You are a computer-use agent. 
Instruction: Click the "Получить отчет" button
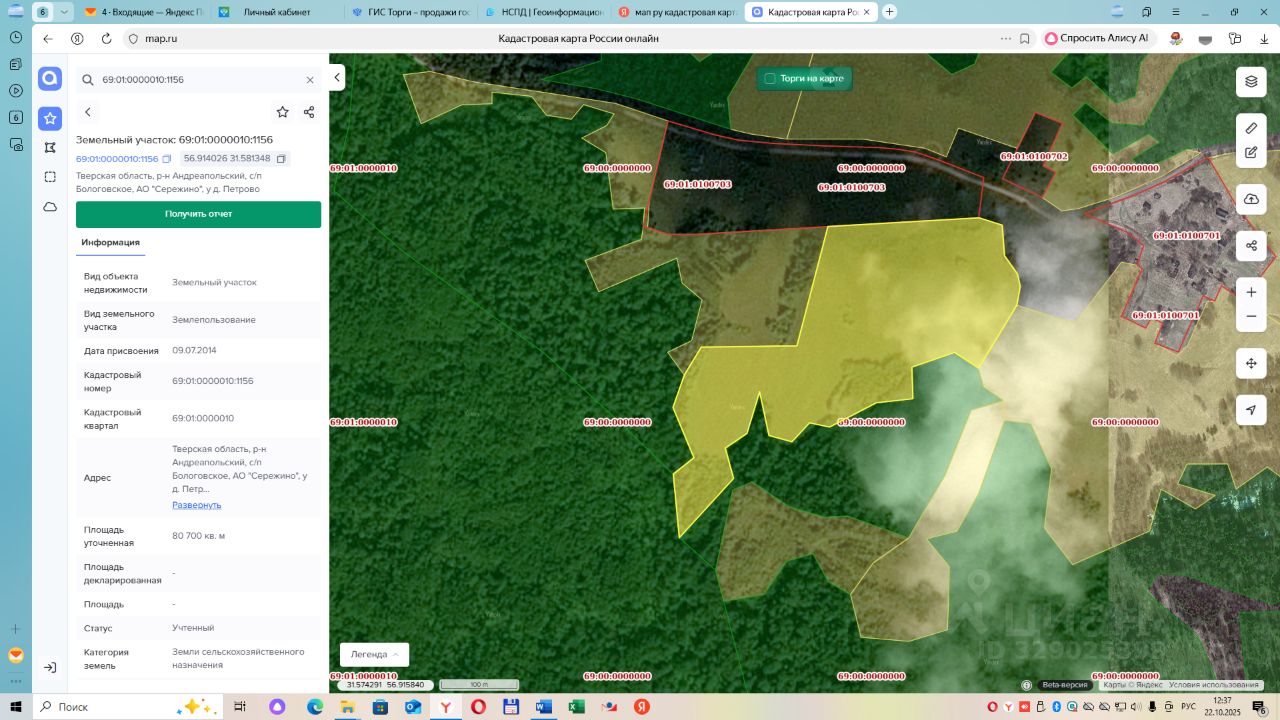pos(199,214)
